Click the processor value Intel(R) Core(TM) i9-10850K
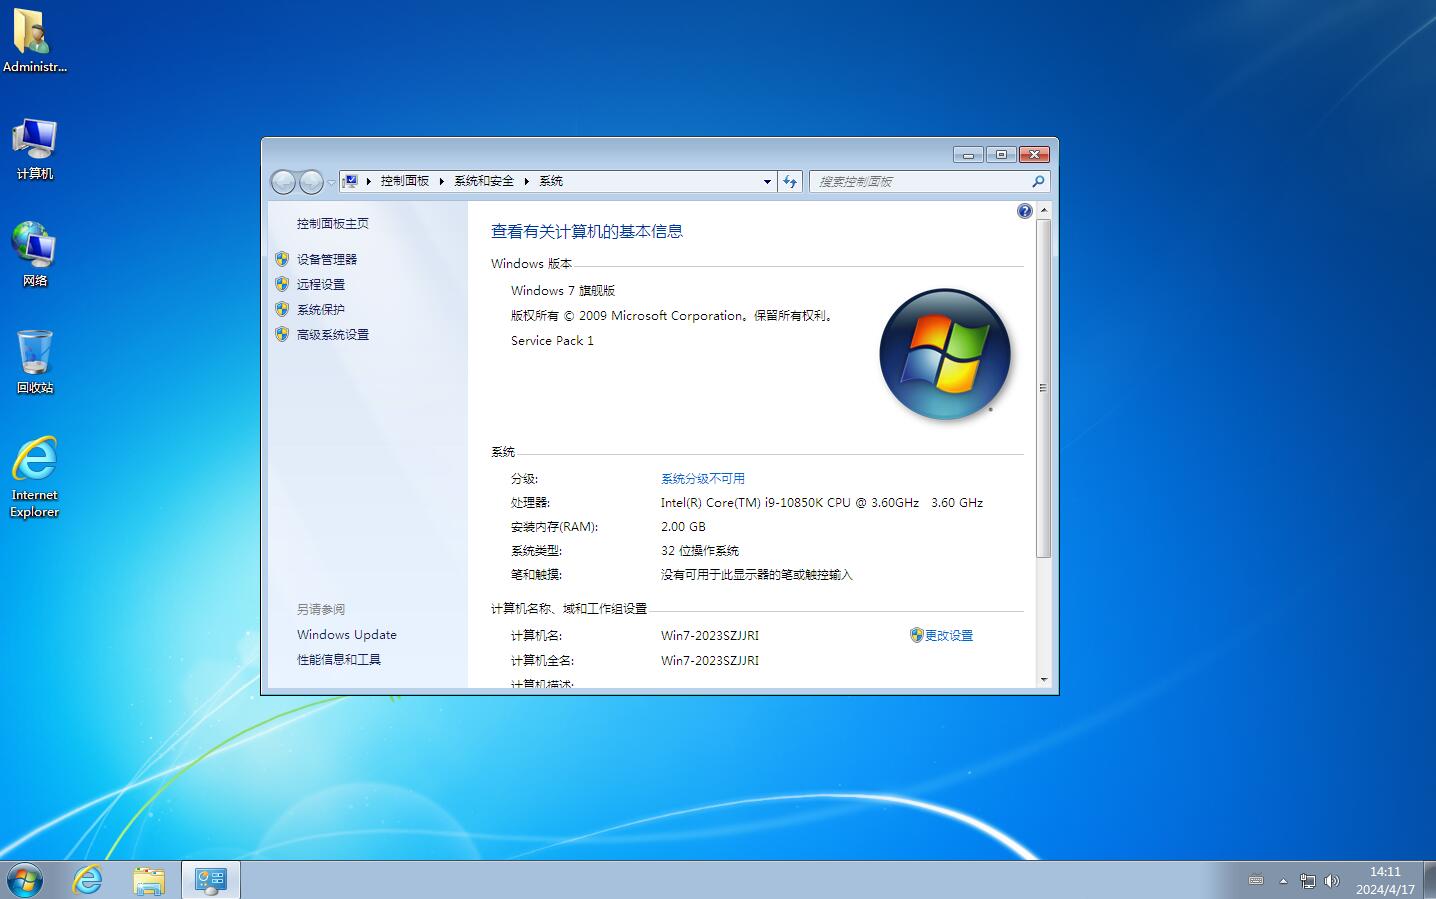Image resolution: width=1436 pixels, height=899 pixels. pyautogui.click(x=822, y=502)
